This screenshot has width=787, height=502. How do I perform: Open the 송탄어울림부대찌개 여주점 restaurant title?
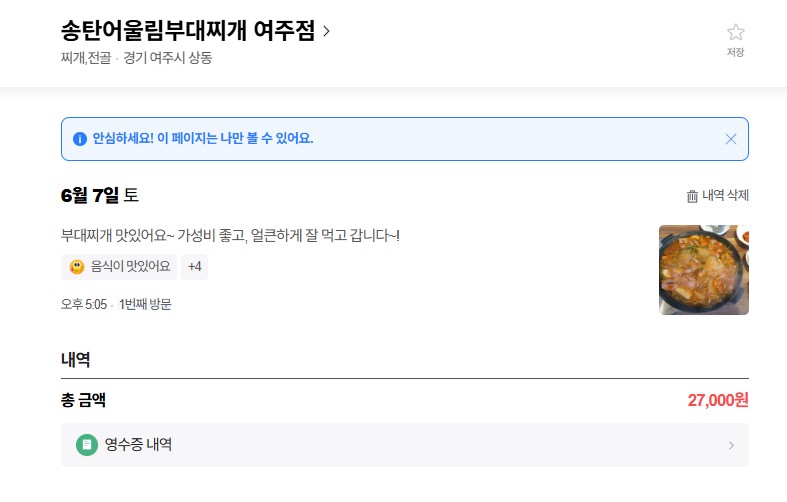(x=188, y=31)
